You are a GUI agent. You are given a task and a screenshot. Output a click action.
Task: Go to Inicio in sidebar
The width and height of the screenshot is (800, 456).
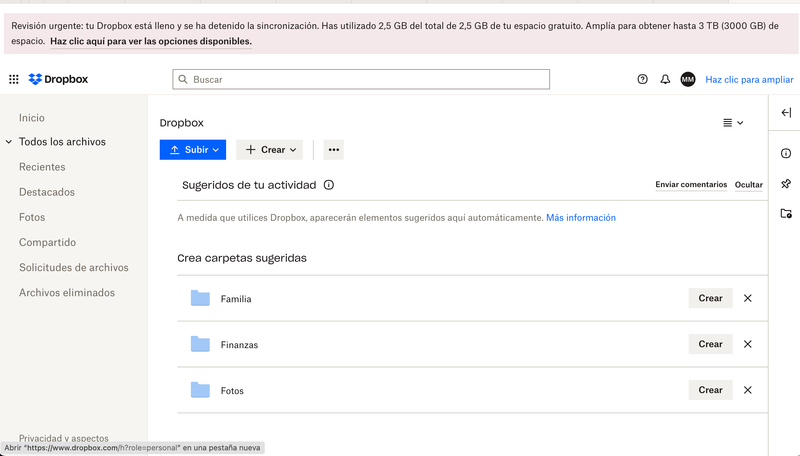32,118
